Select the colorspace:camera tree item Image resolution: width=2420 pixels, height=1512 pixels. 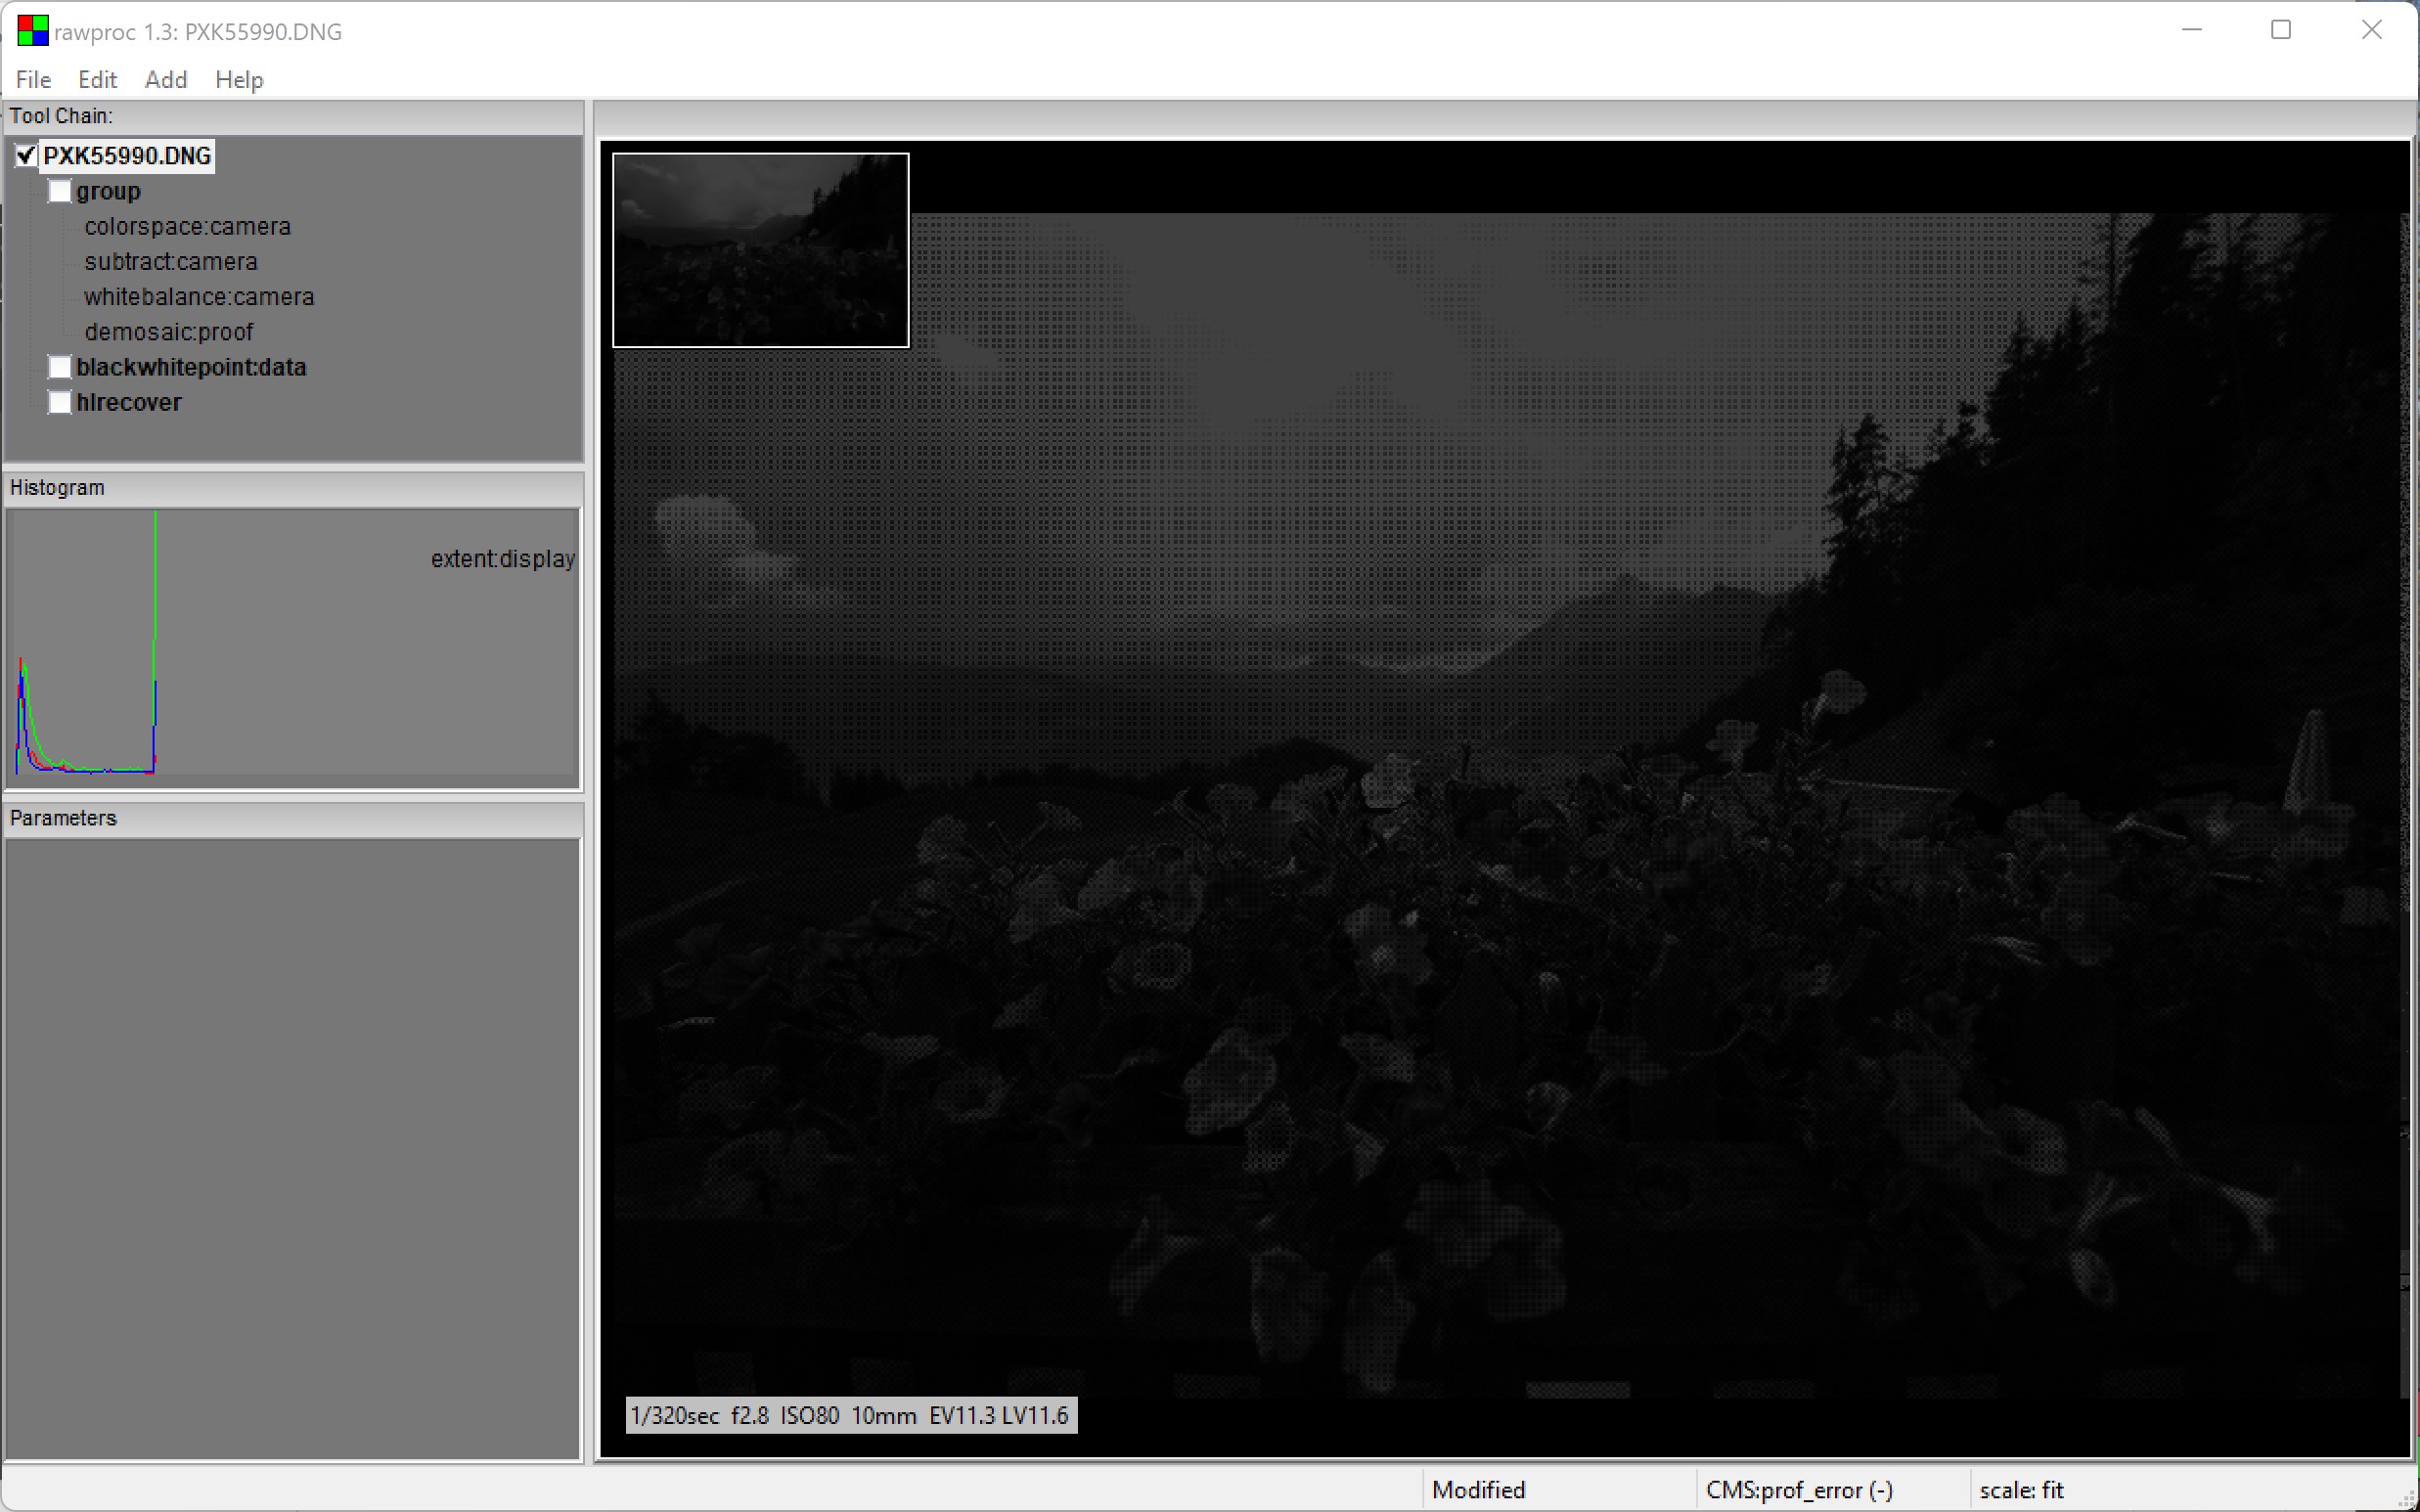pyautogui.click(x=187, y=227)
